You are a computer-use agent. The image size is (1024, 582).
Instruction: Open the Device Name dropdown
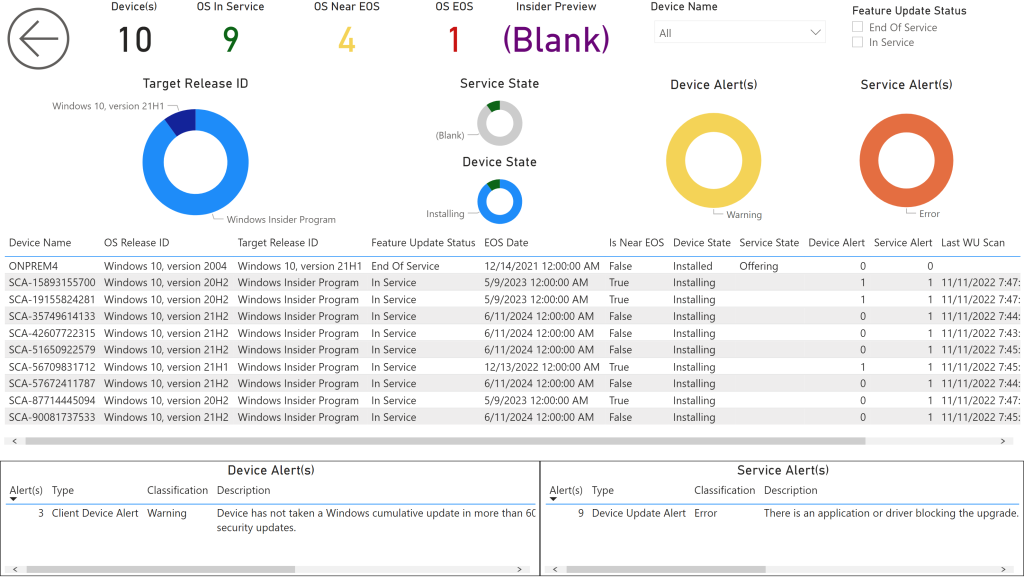click(738, 33)
